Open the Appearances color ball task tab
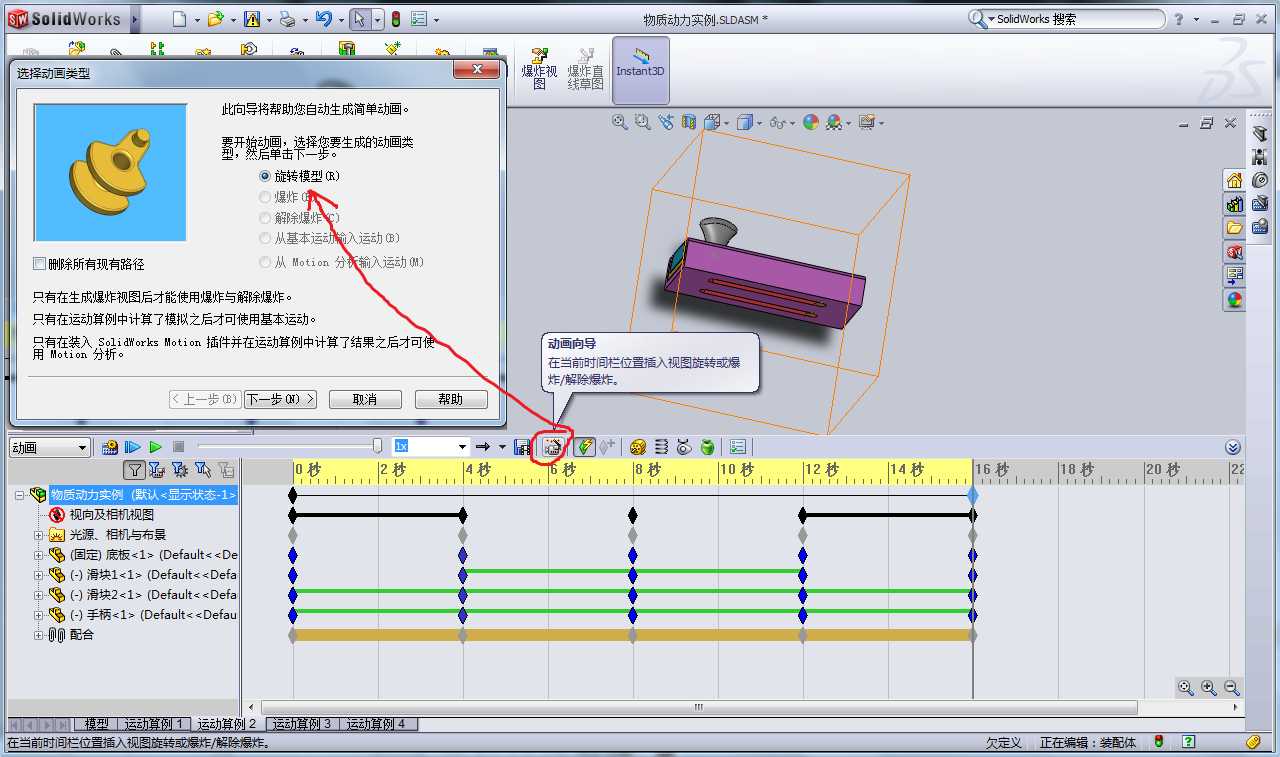The width and height of the screenshot is (1280, 757). 1234,299
